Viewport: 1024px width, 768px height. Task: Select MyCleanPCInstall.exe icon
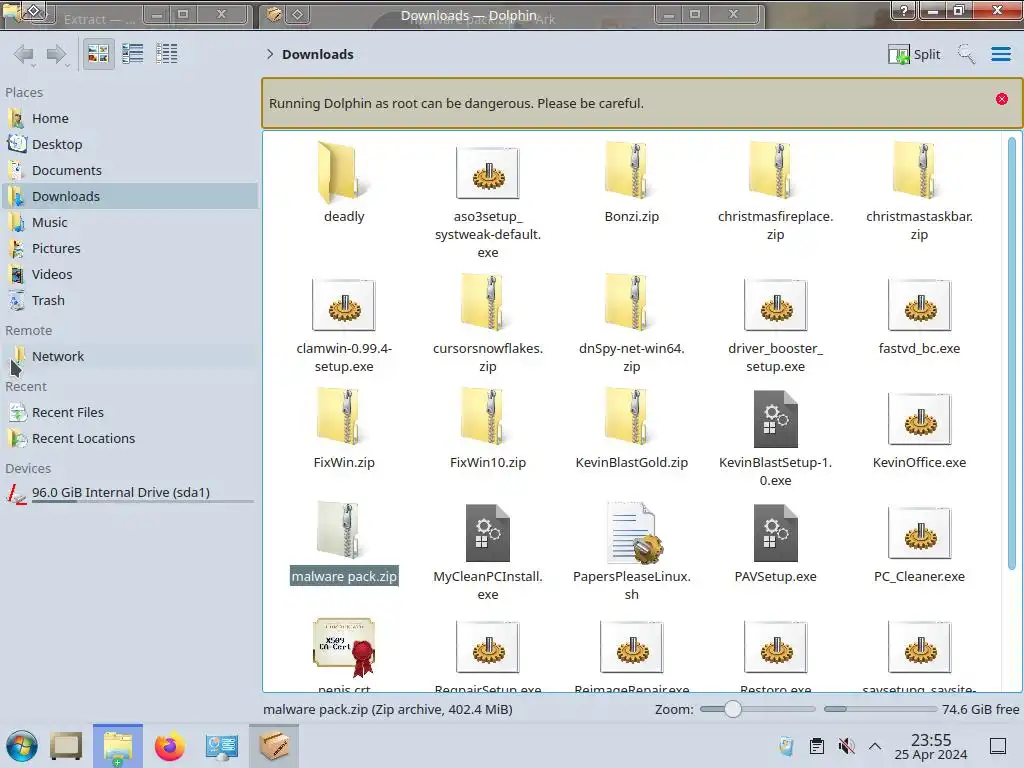point(488,533)
